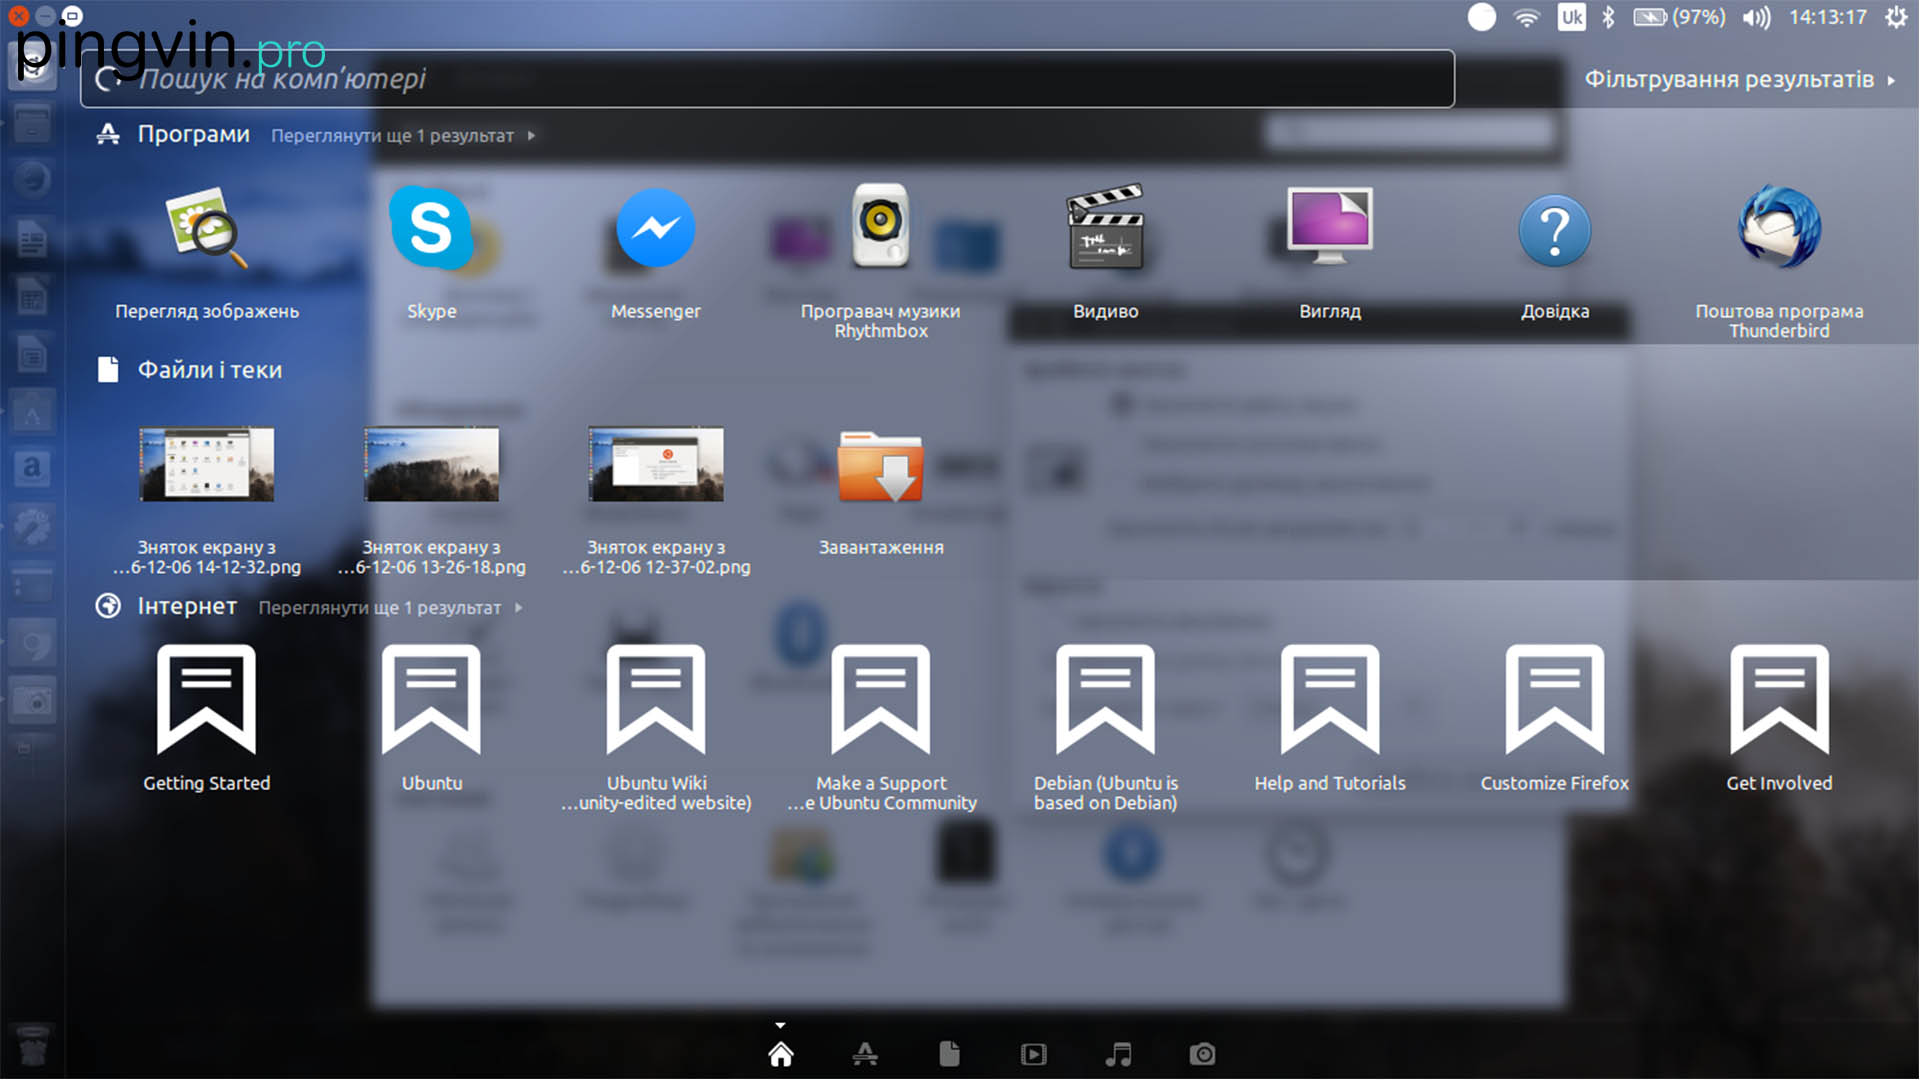Screen dimensions: 1920x1080
Task: Switch to the Applications lens
Action: click(865, 1054)
